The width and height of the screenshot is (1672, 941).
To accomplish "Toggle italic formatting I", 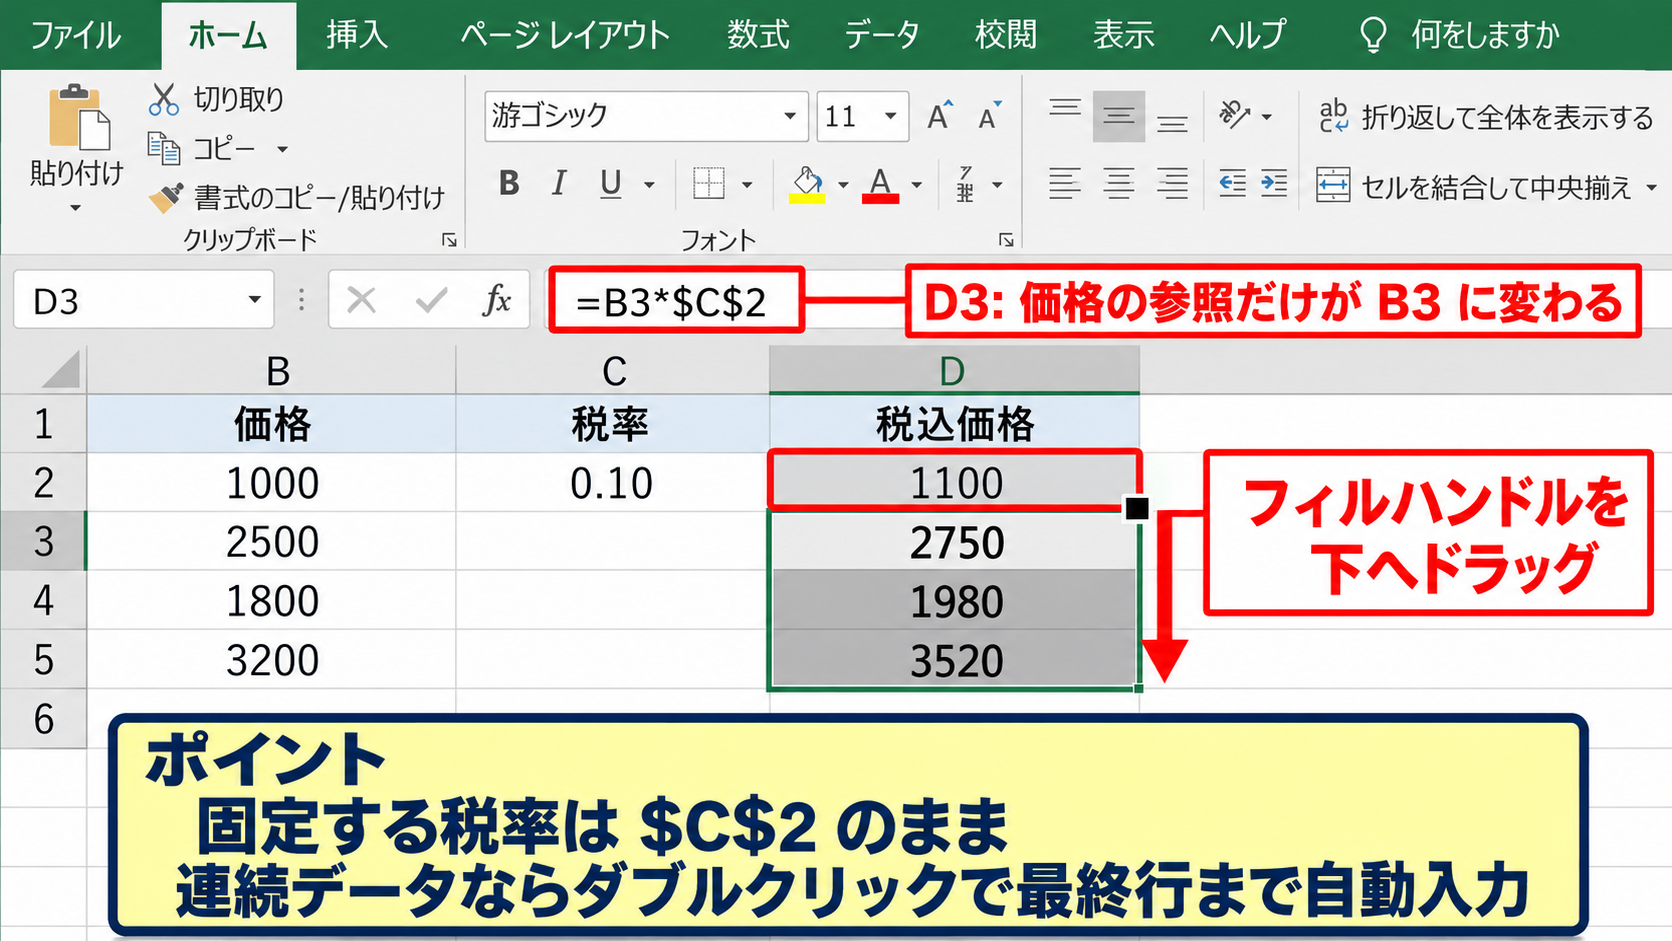I will tap(559, 184).
